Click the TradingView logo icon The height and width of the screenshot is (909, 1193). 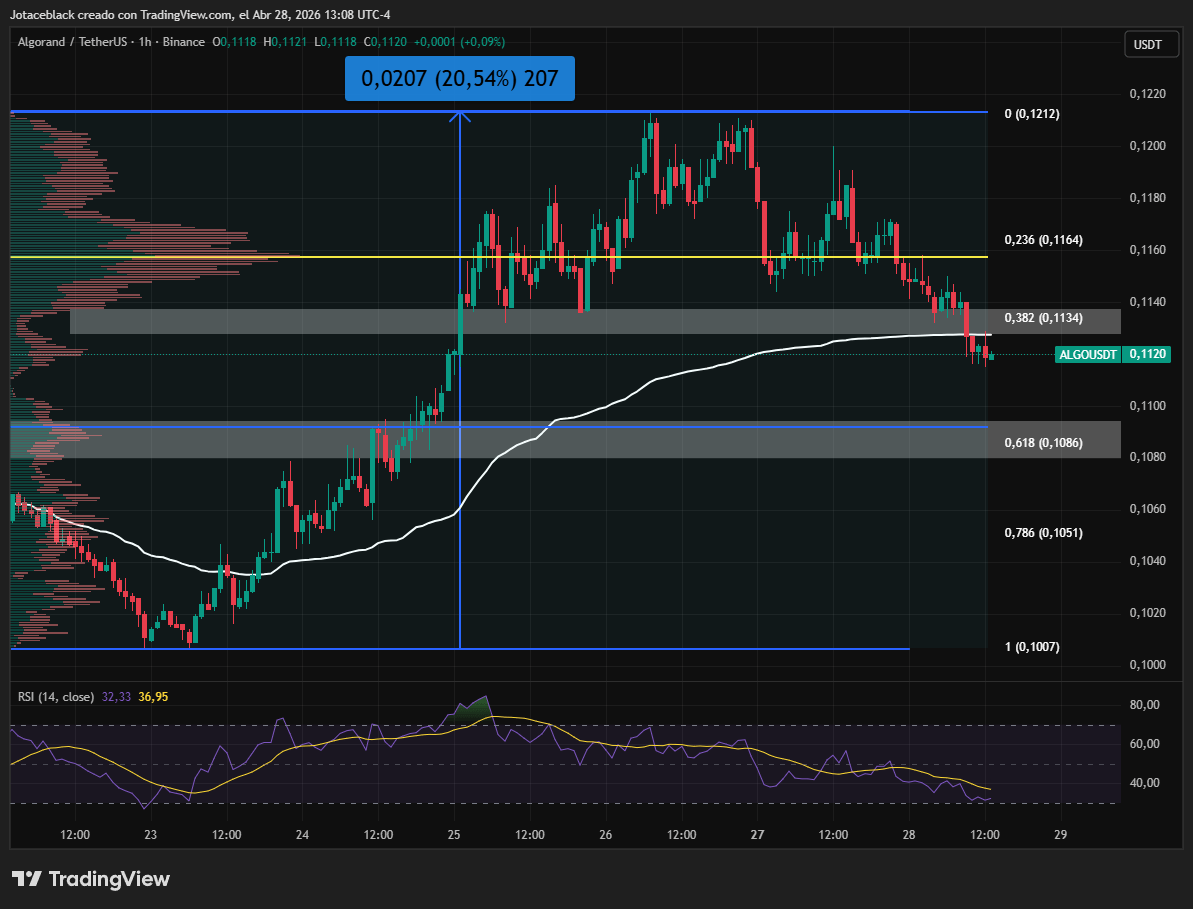(x=27, y=879)
